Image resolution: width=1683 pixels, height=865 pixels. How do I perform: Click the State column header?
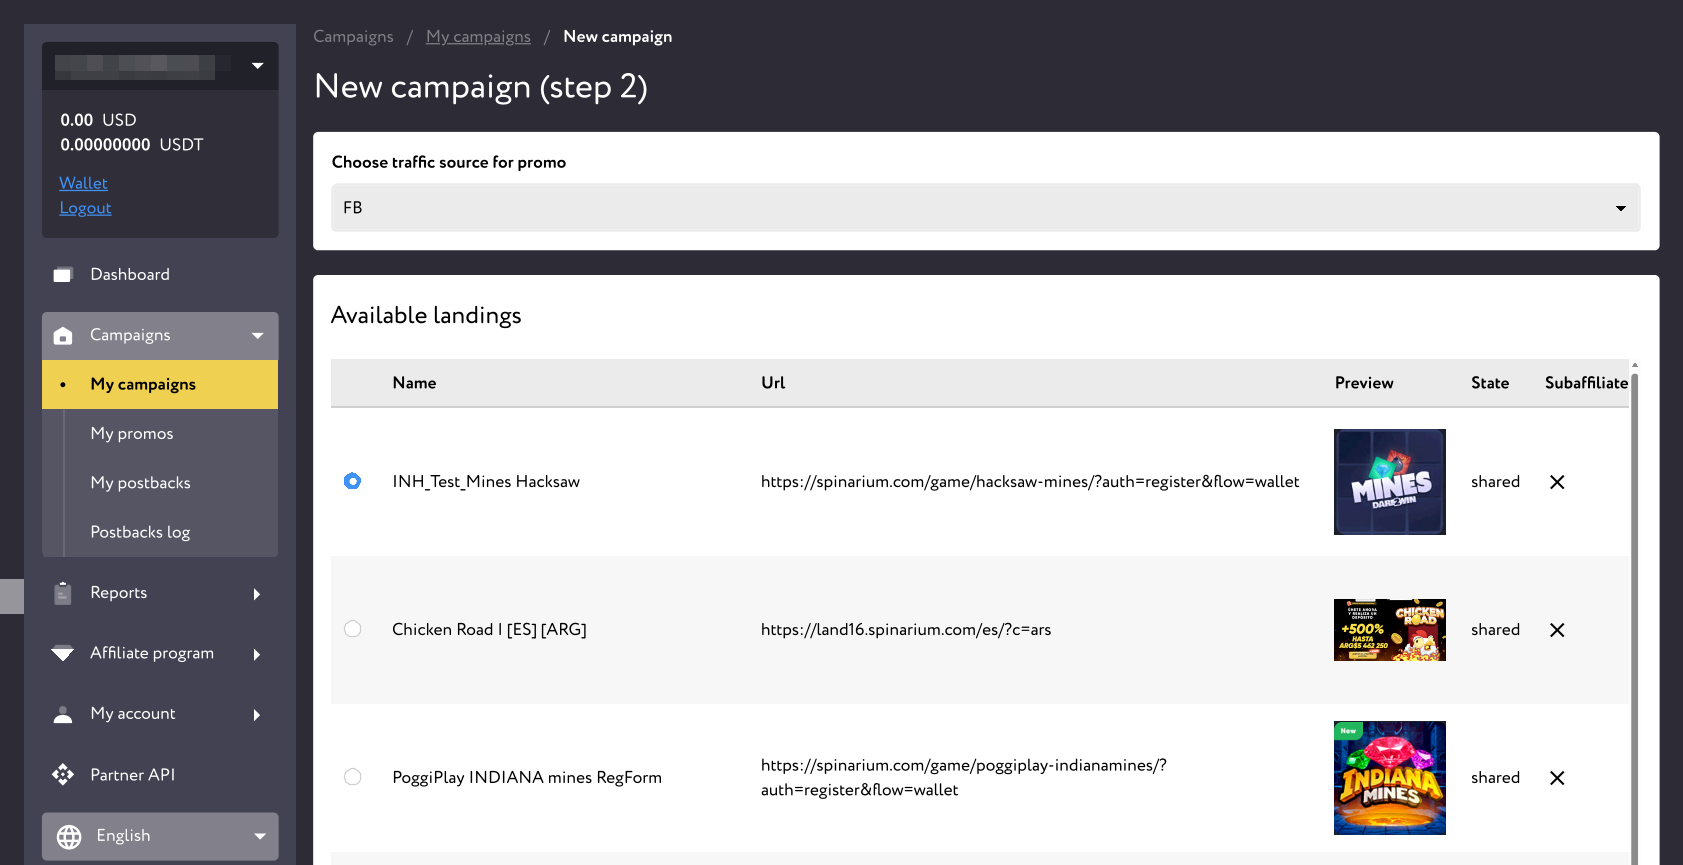point(1490,383)
